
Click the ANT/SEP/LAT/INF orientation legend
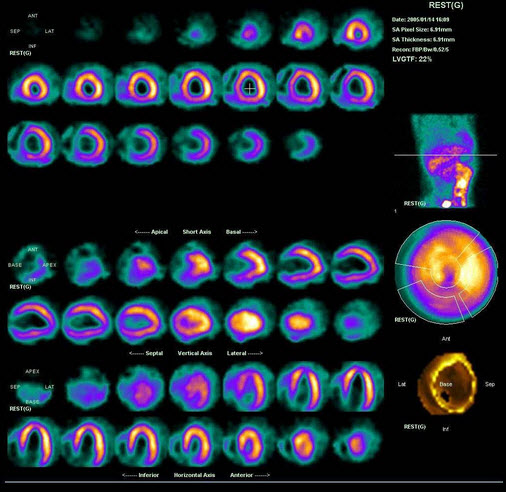pyautogui.click(x=32, y=31)
